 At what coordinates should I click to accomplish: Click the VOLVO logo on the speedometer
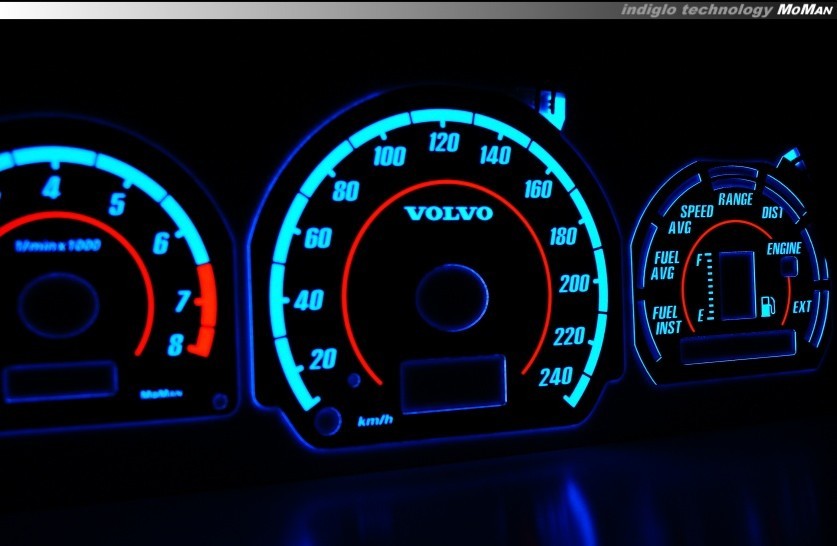[x=449, y=213]
